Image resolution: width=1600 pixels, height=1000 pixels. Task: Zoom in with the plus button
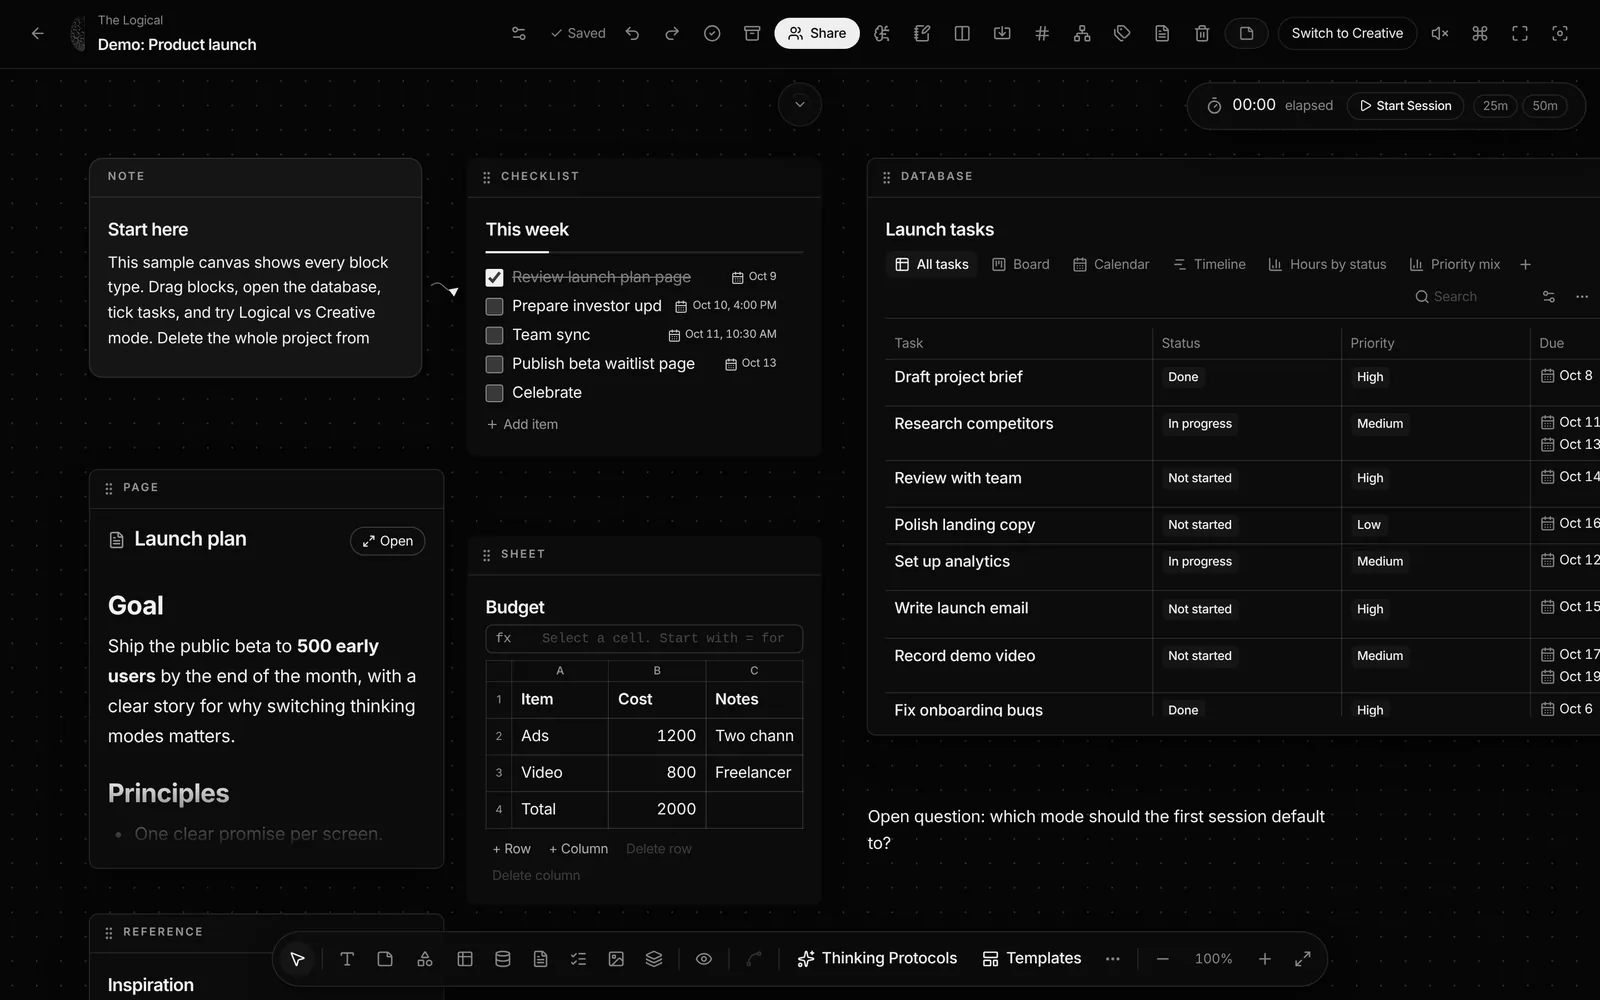tap(1264, 959)
